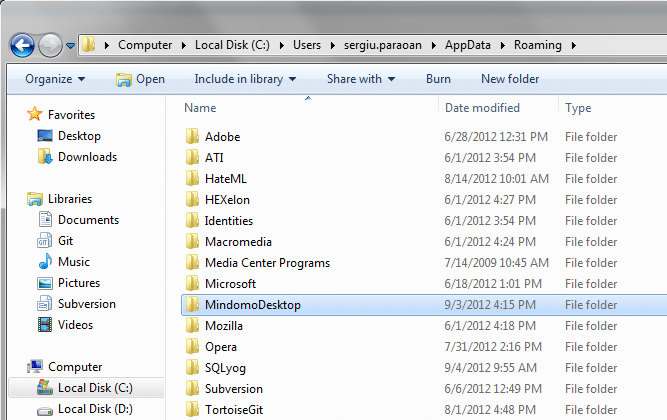
Task: Select the HEXelon folder icon
Action: click(x=192, y=199)
